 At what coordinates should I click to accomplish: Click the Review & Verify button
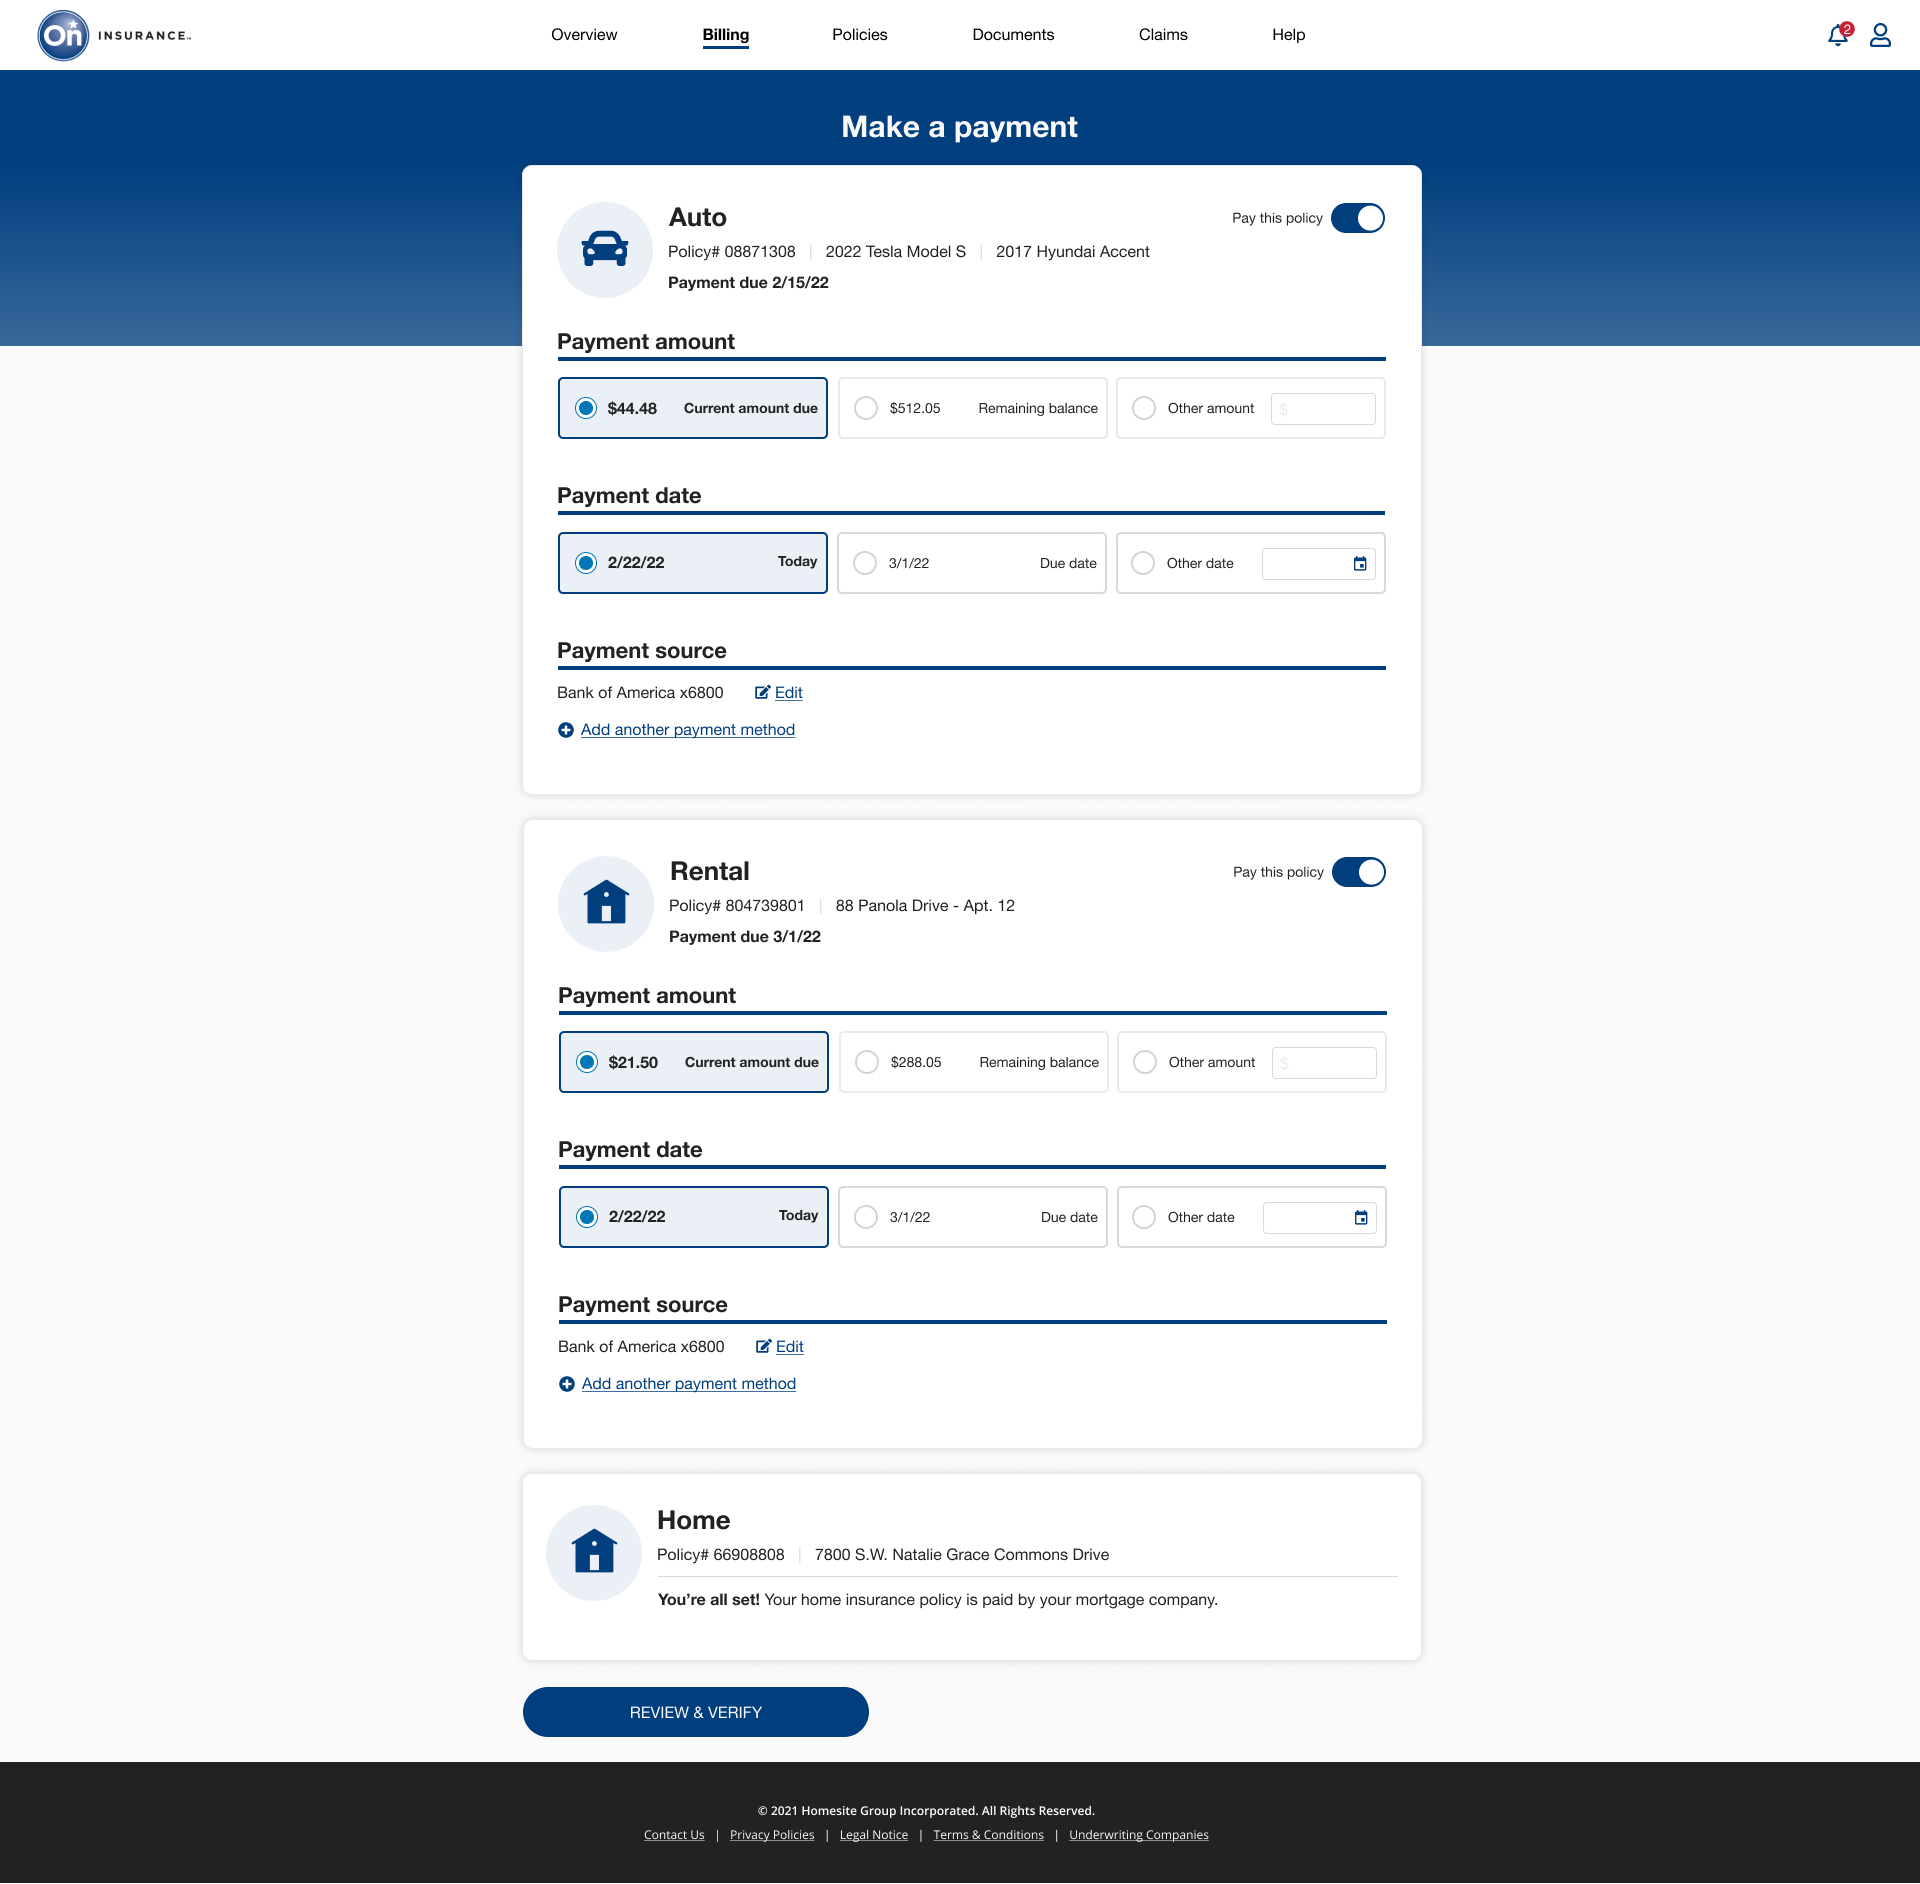(x=695, y=1712)
